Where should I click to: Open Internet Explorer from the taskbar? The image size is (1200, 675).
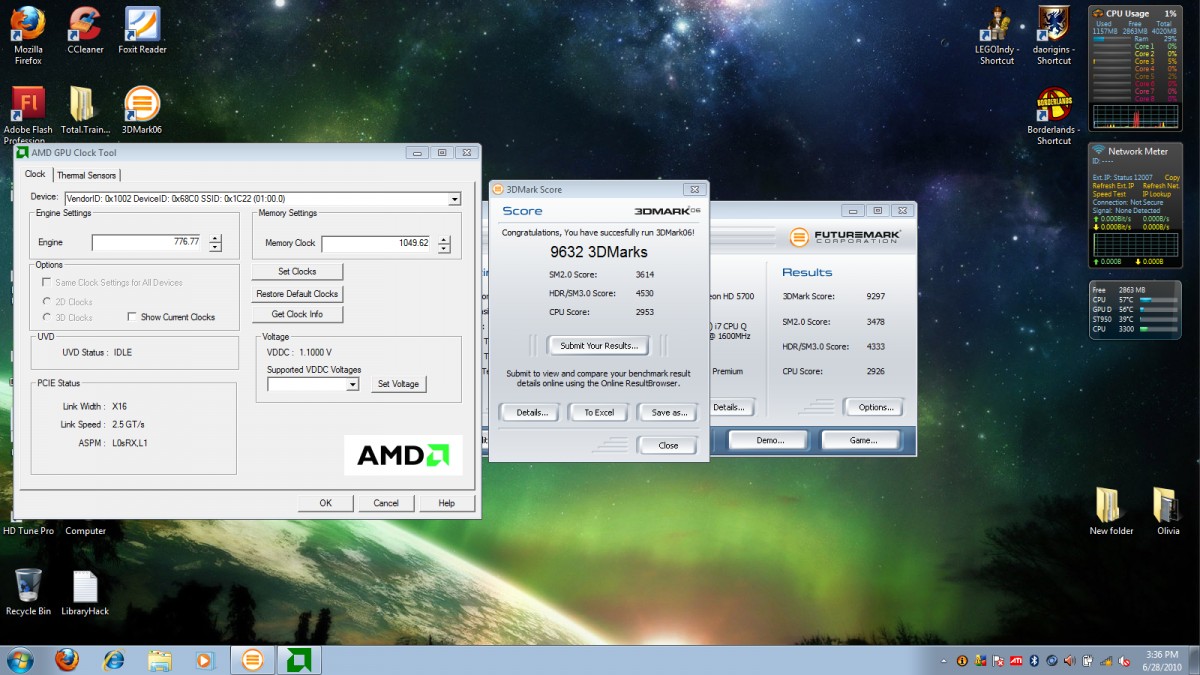coord(113,660)
